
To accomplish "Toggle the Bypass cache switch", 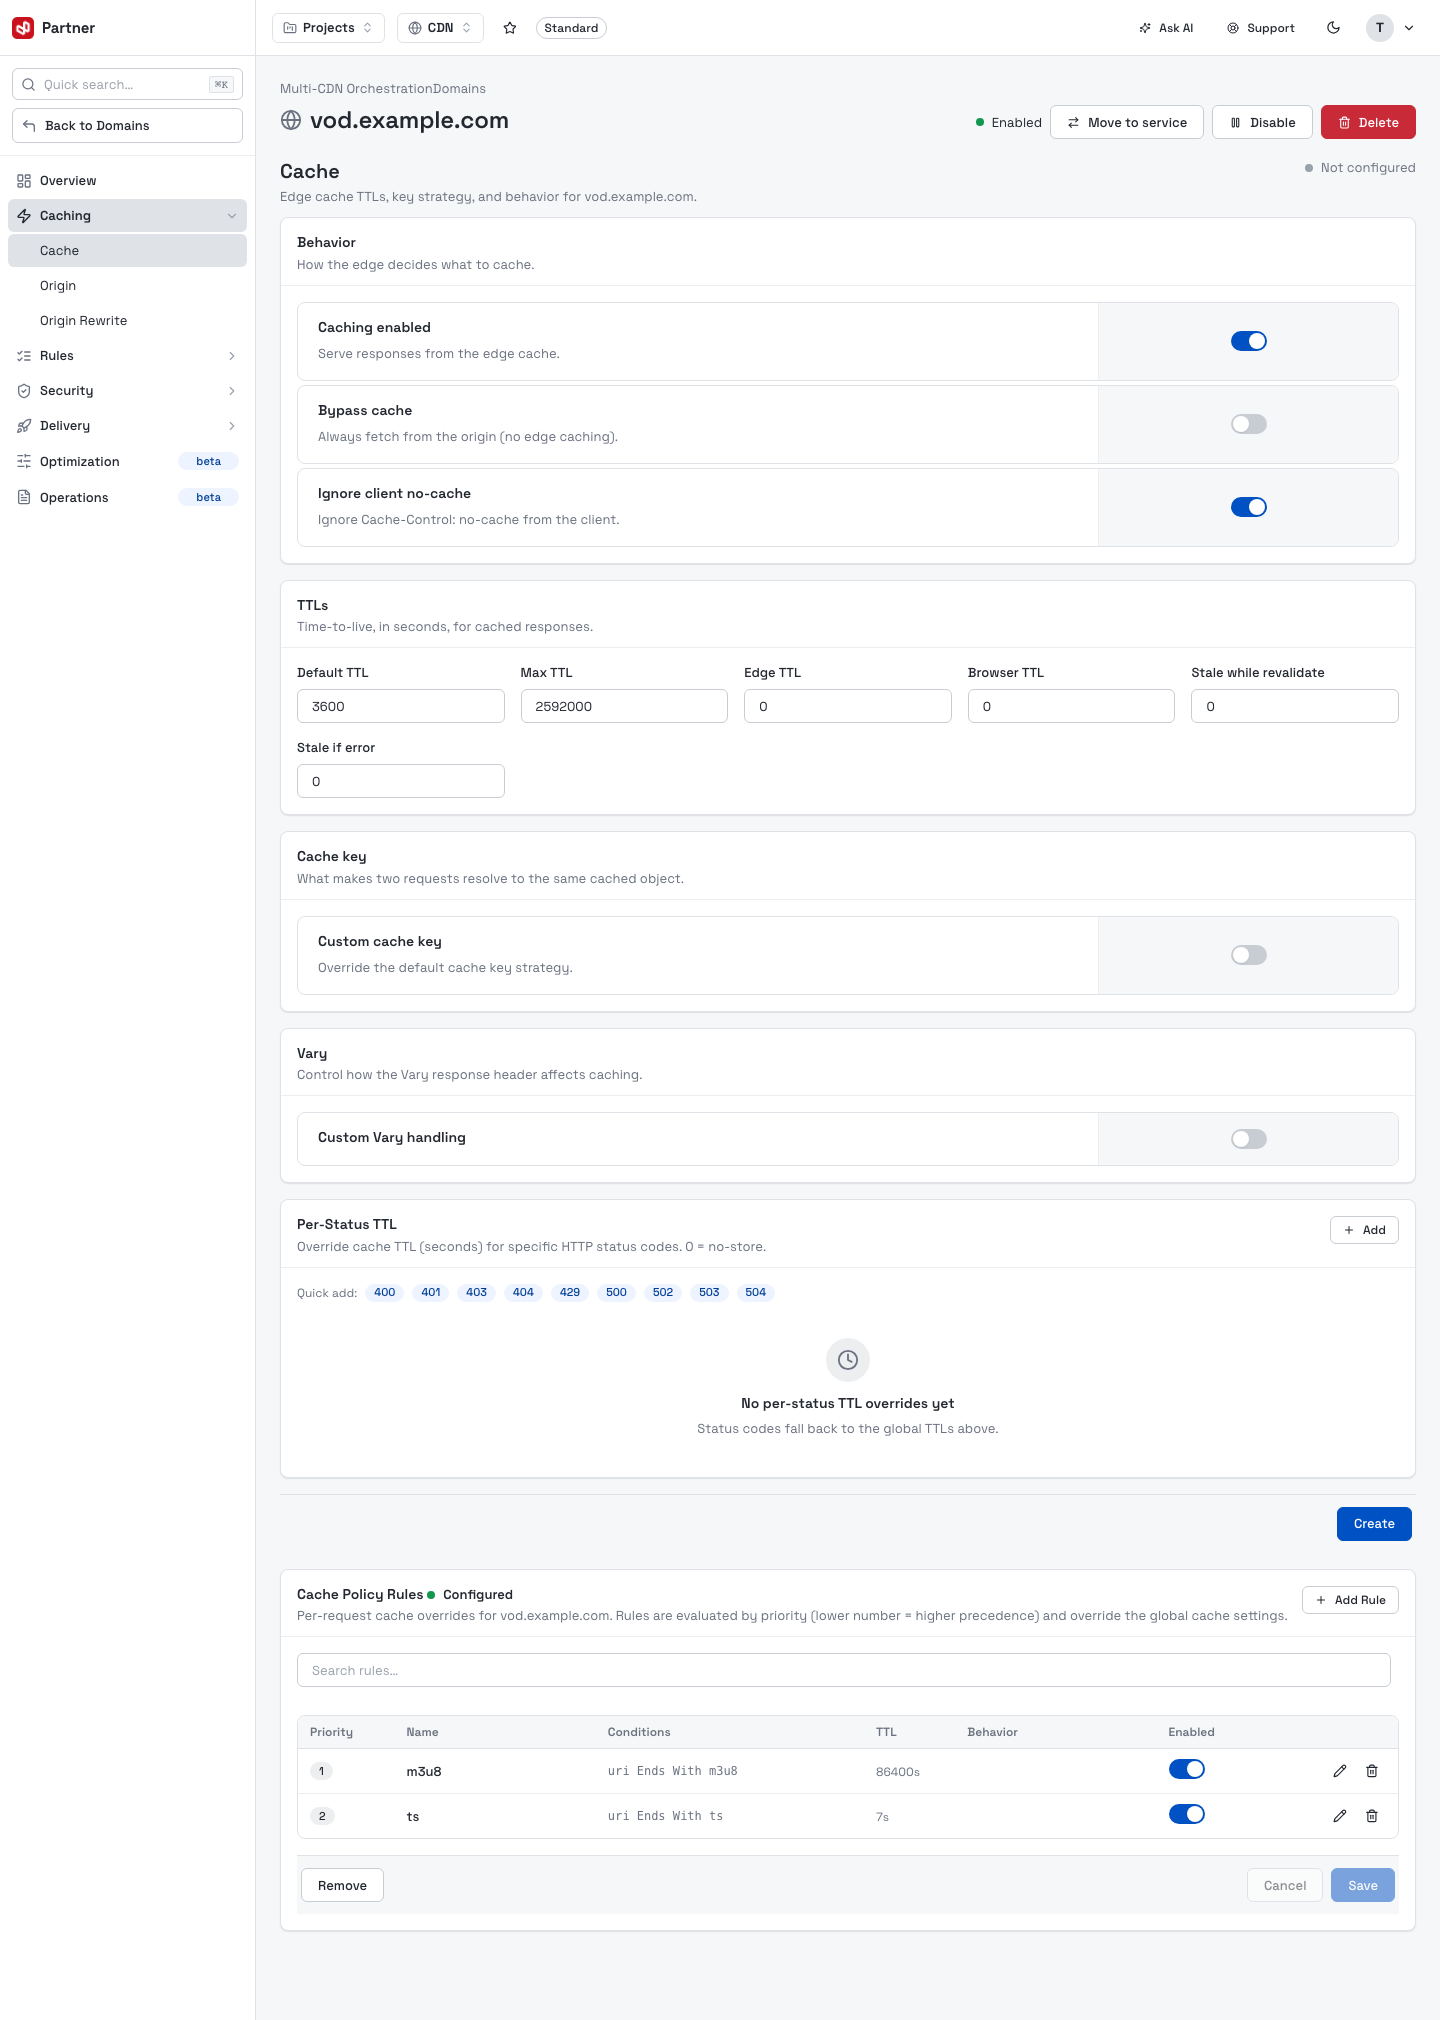I will click(x=1249, y=424).
